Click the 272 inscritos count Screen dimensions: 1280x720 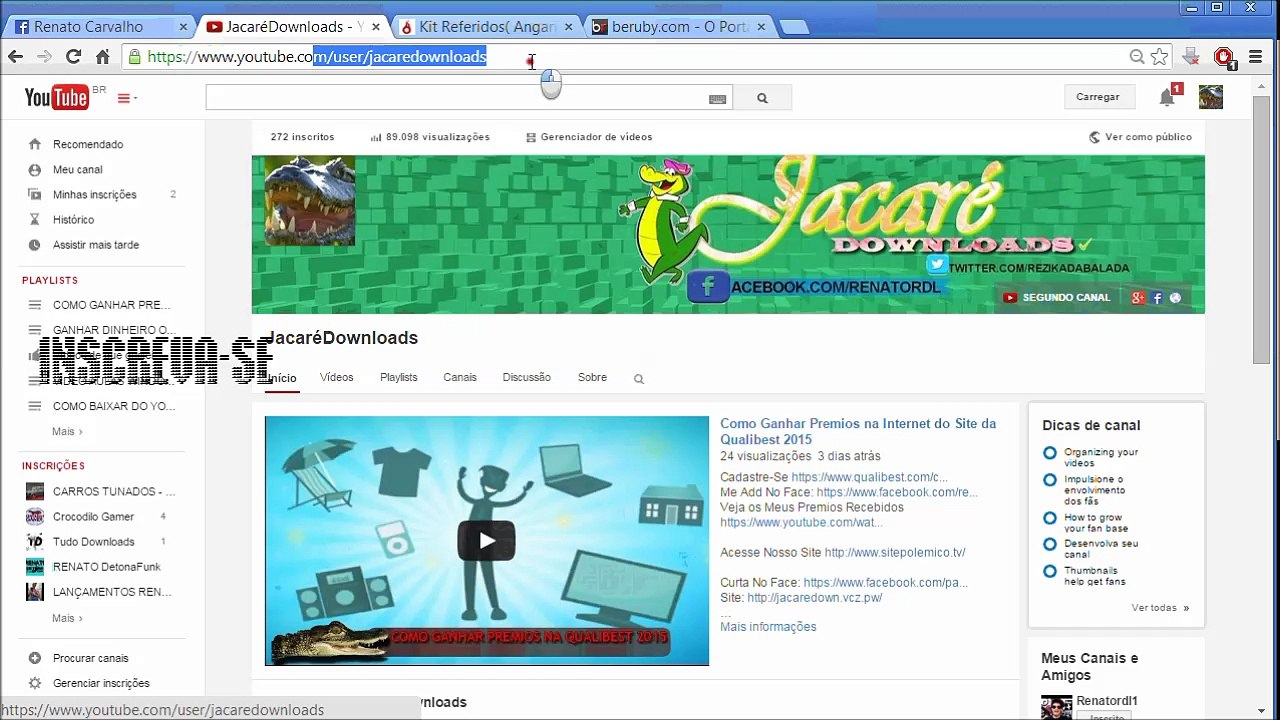(x=302, y=137)
